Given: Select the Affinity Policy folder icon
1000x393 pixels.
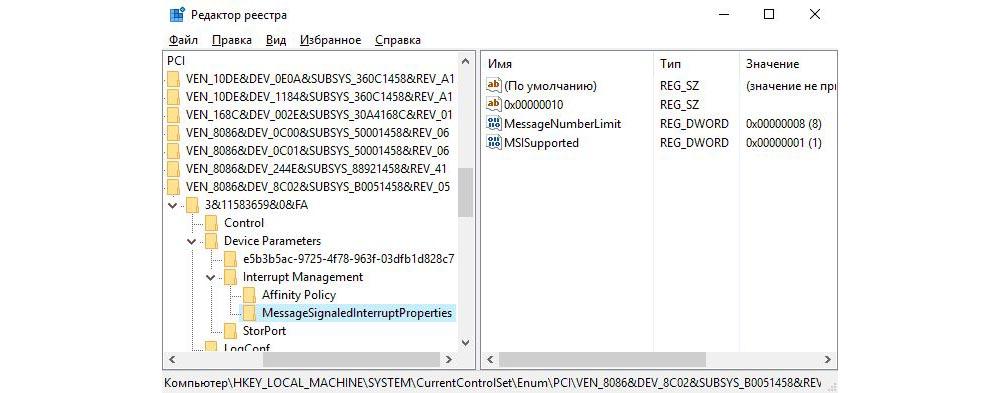Looking at the screenshot, I should coord(249,295).
